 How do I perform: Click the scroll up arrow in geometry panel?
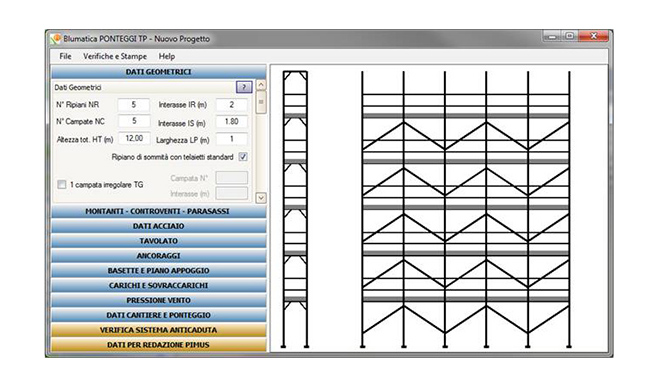click(x=261, y=85)
